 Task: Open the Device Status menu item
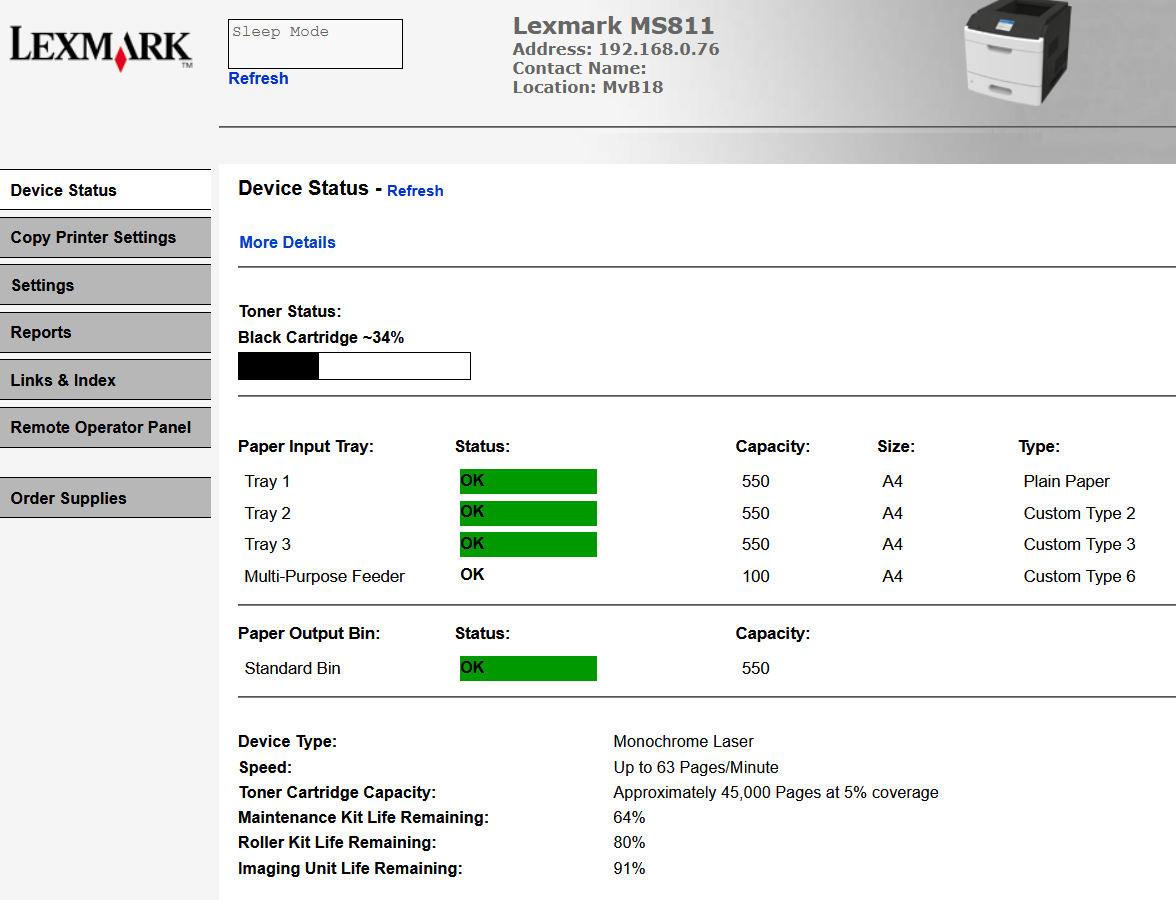[x=105, y=190]
